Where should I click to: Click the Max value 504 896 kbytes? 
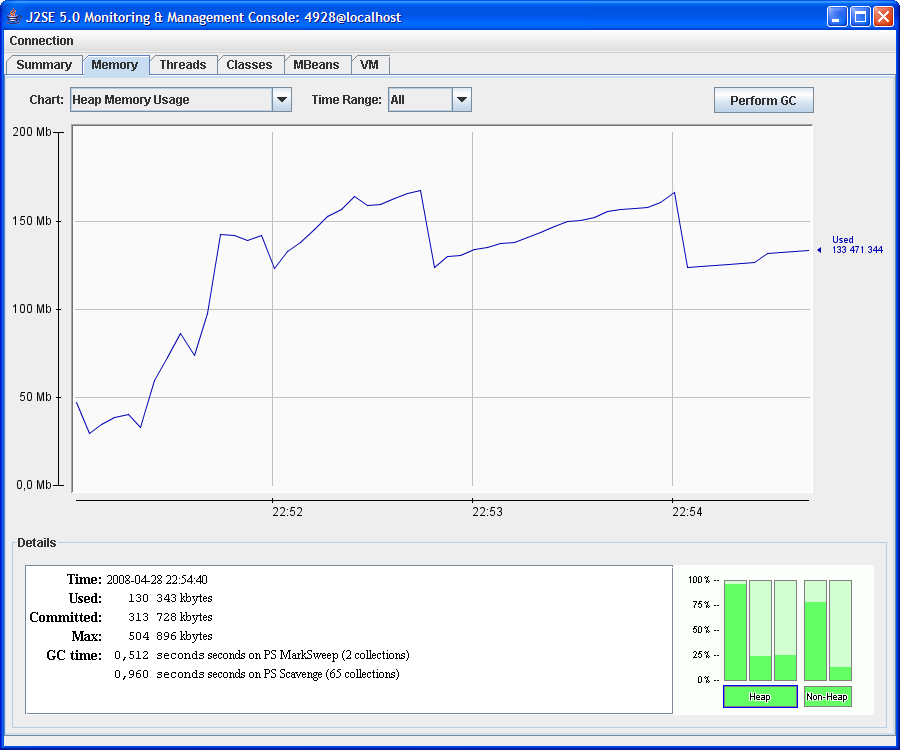tap(170, 636)
